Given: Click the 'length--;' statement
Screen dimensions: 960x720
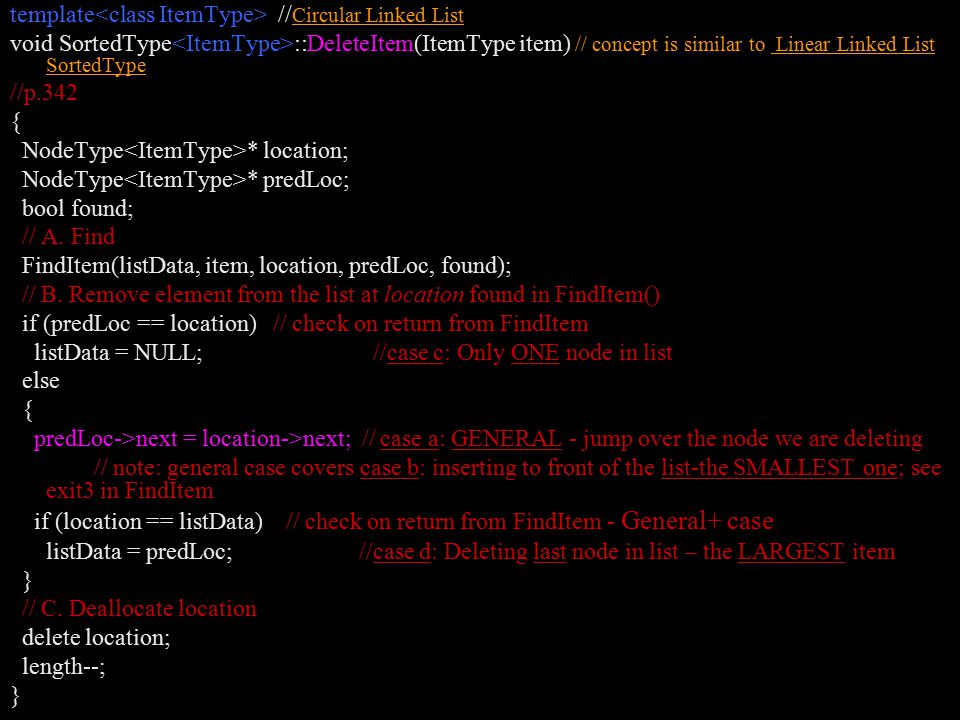Looking at the screenshot, I should point(64,666).
